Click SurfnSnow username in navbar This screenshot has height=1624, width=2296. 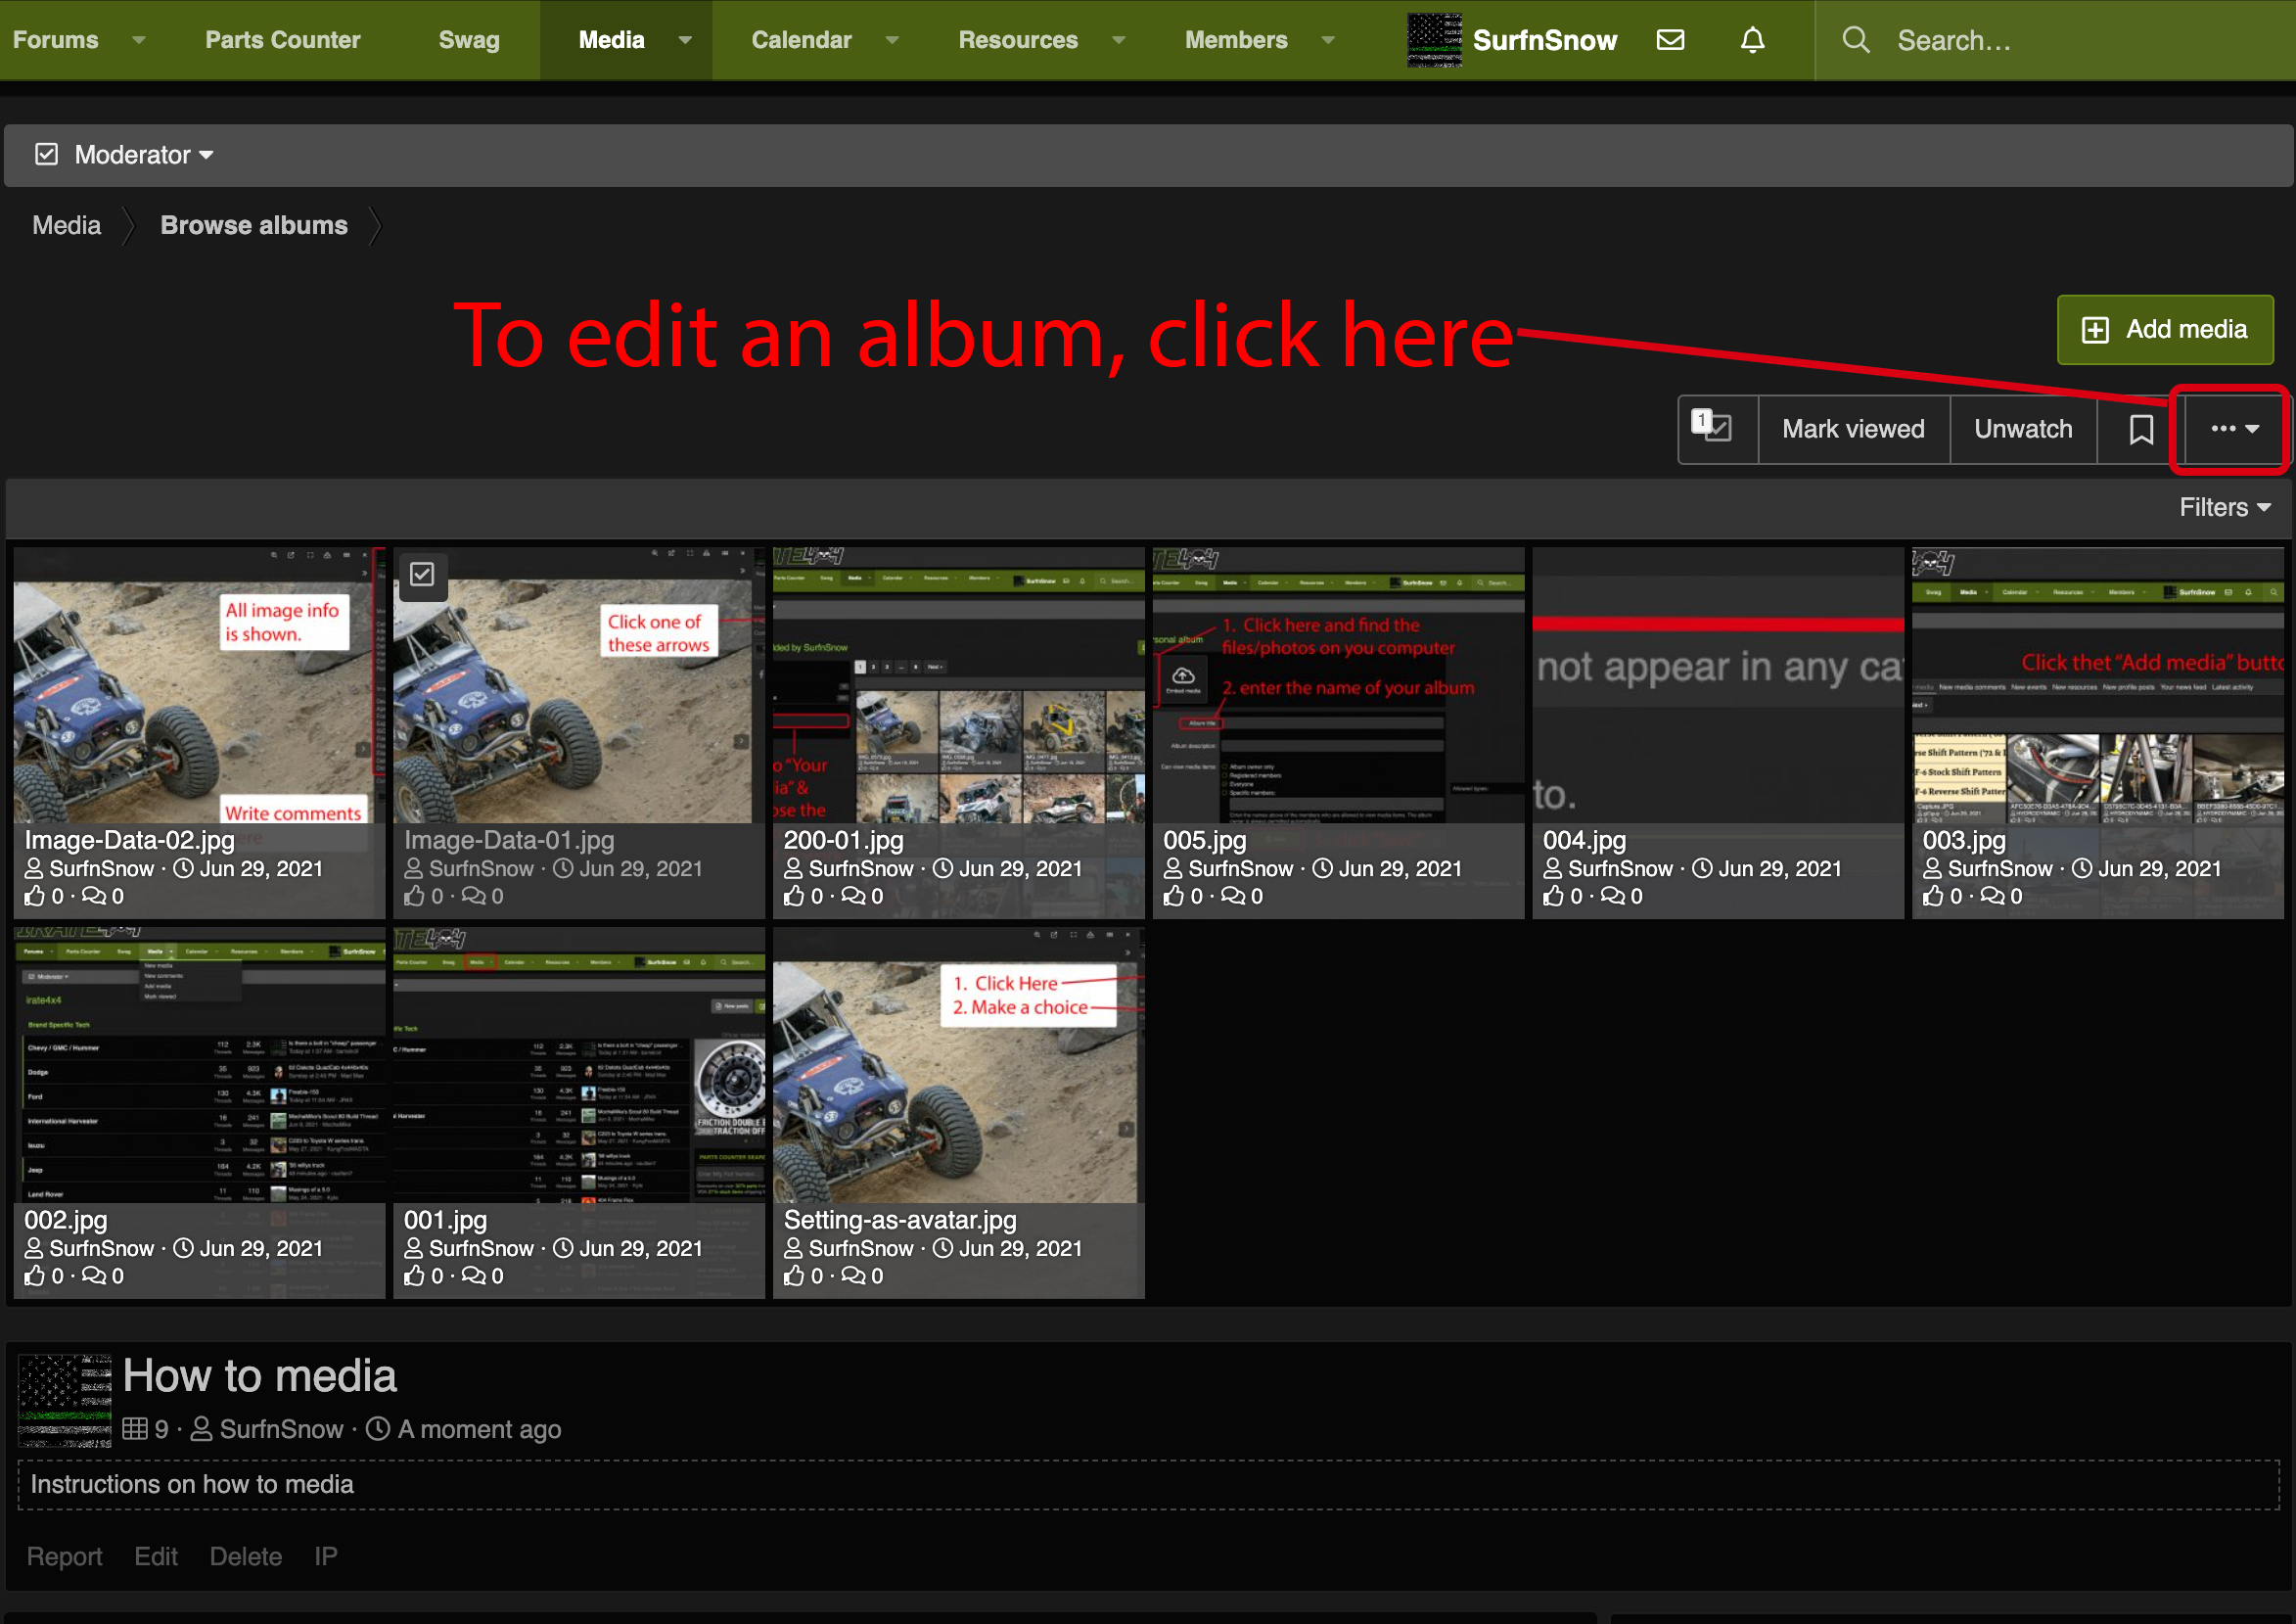(1544, 40)
